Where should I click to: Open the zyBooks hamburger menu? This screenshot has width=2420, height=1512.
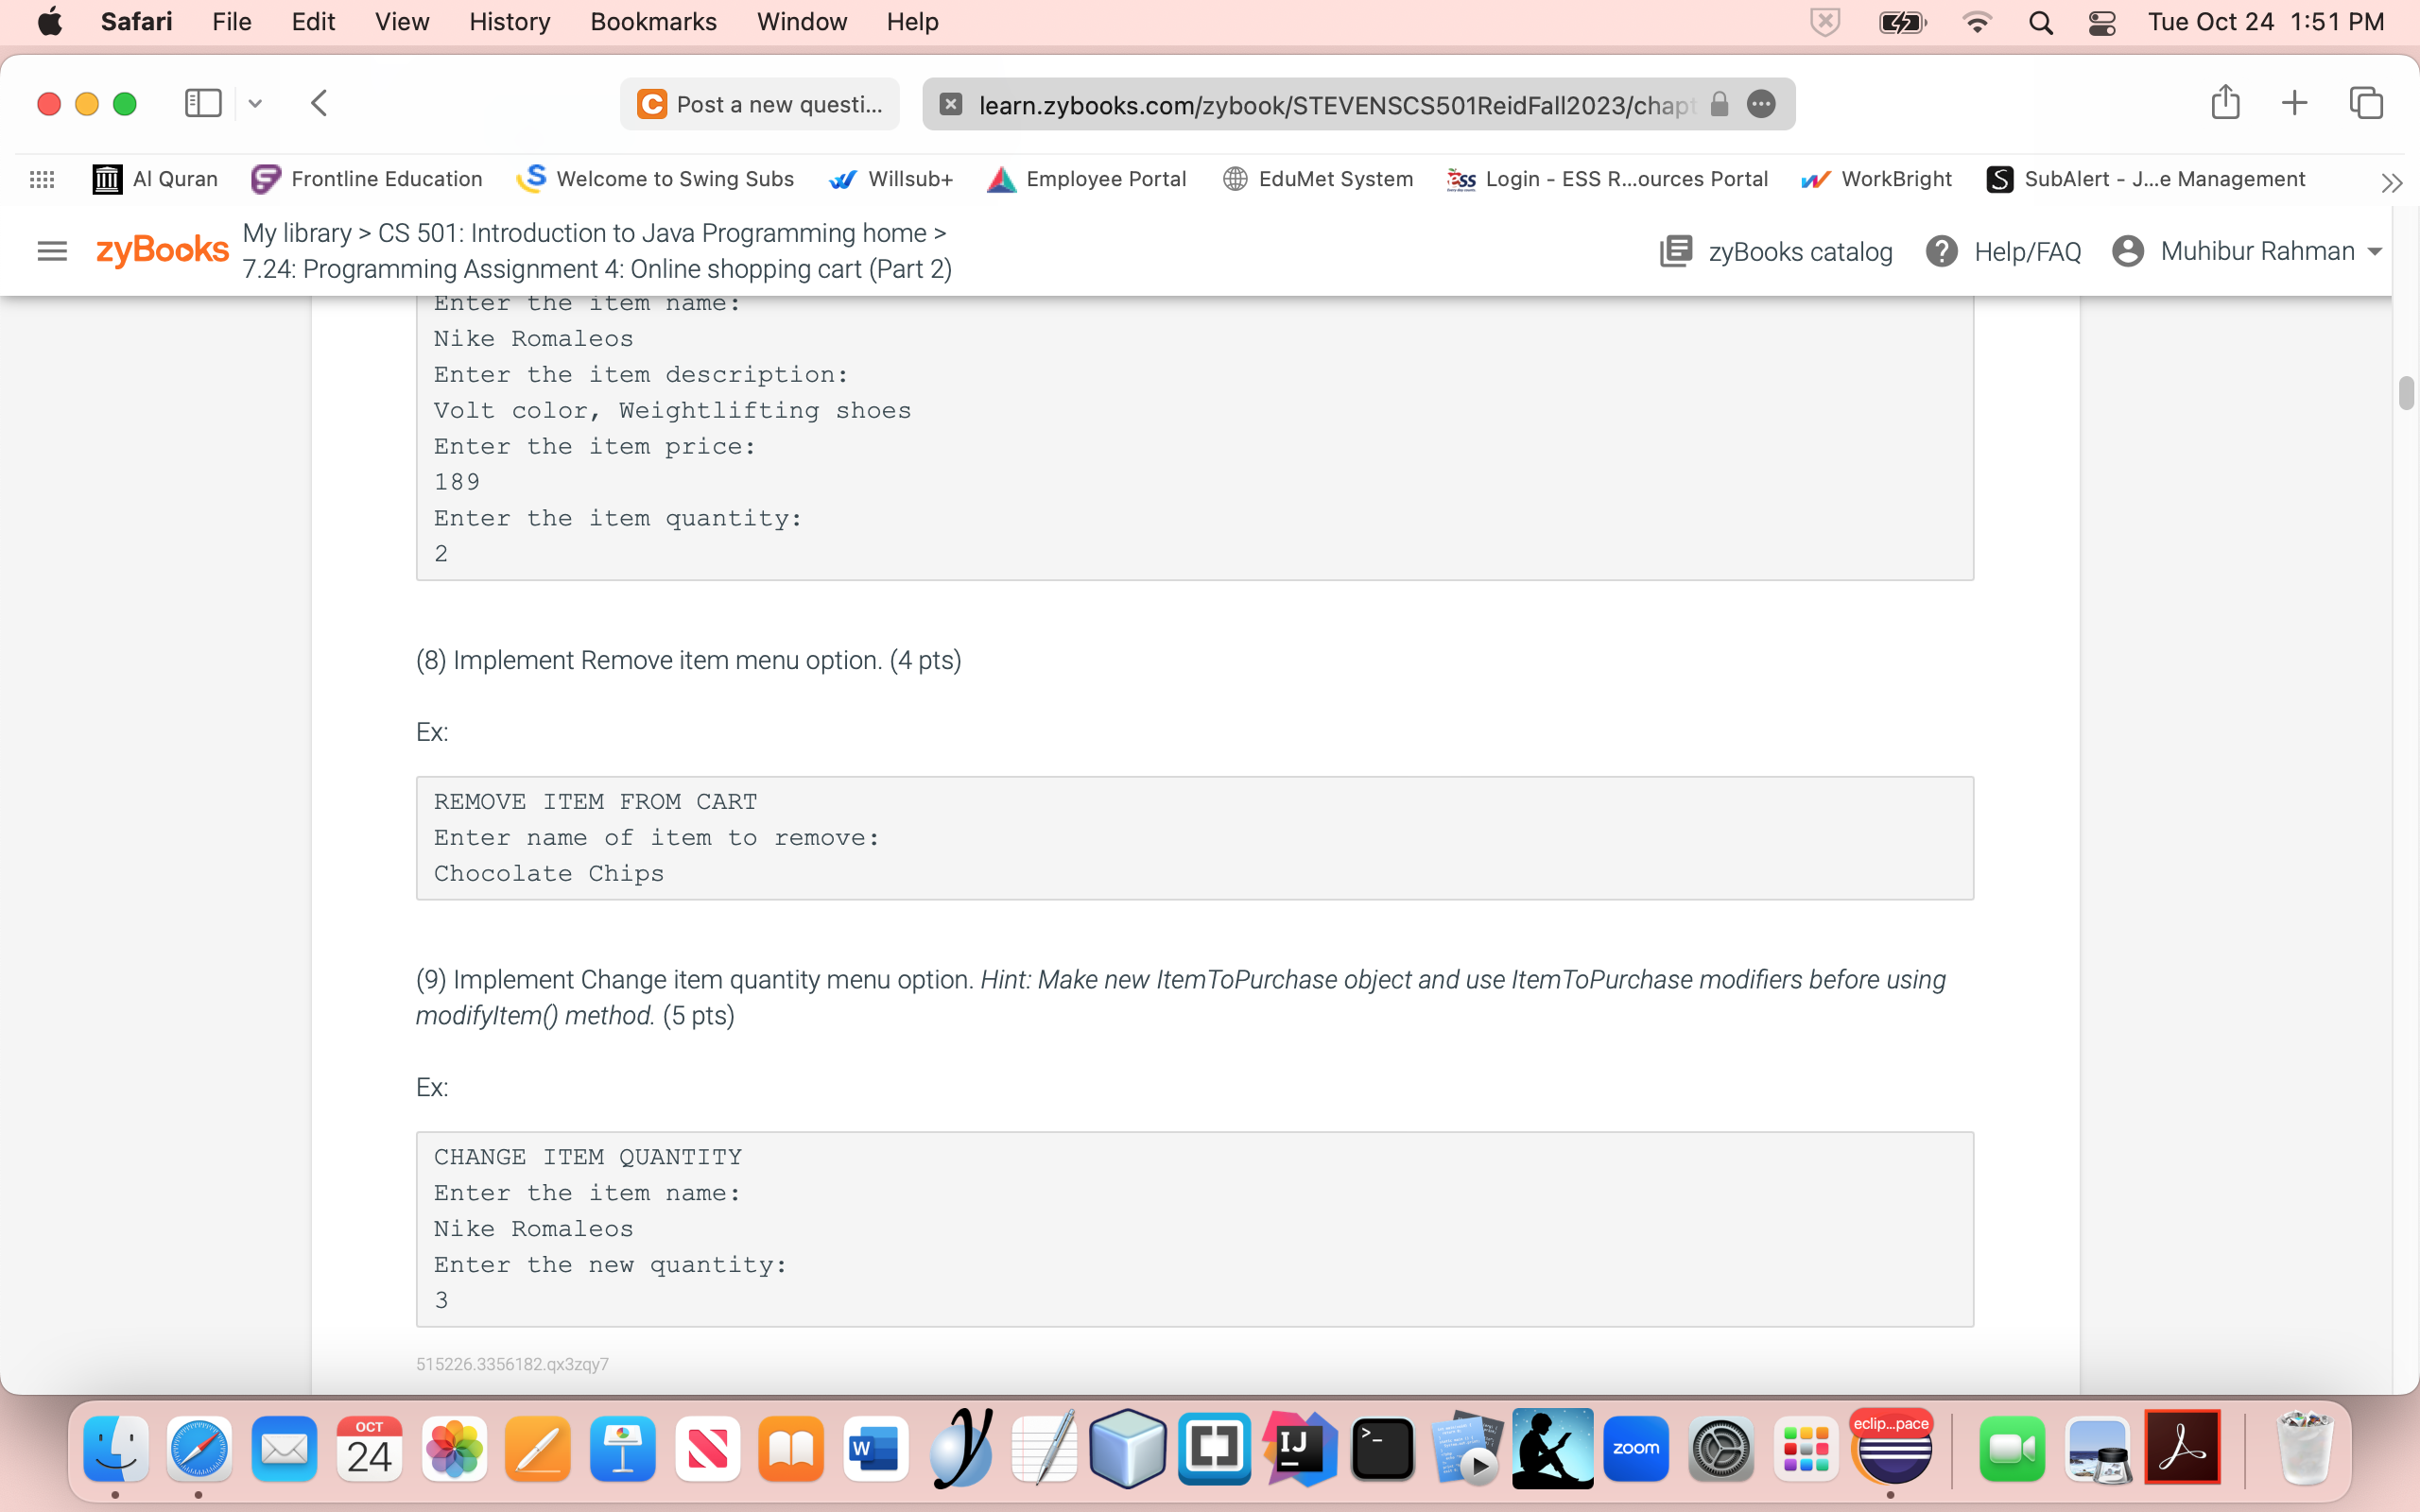coord(52,251)
